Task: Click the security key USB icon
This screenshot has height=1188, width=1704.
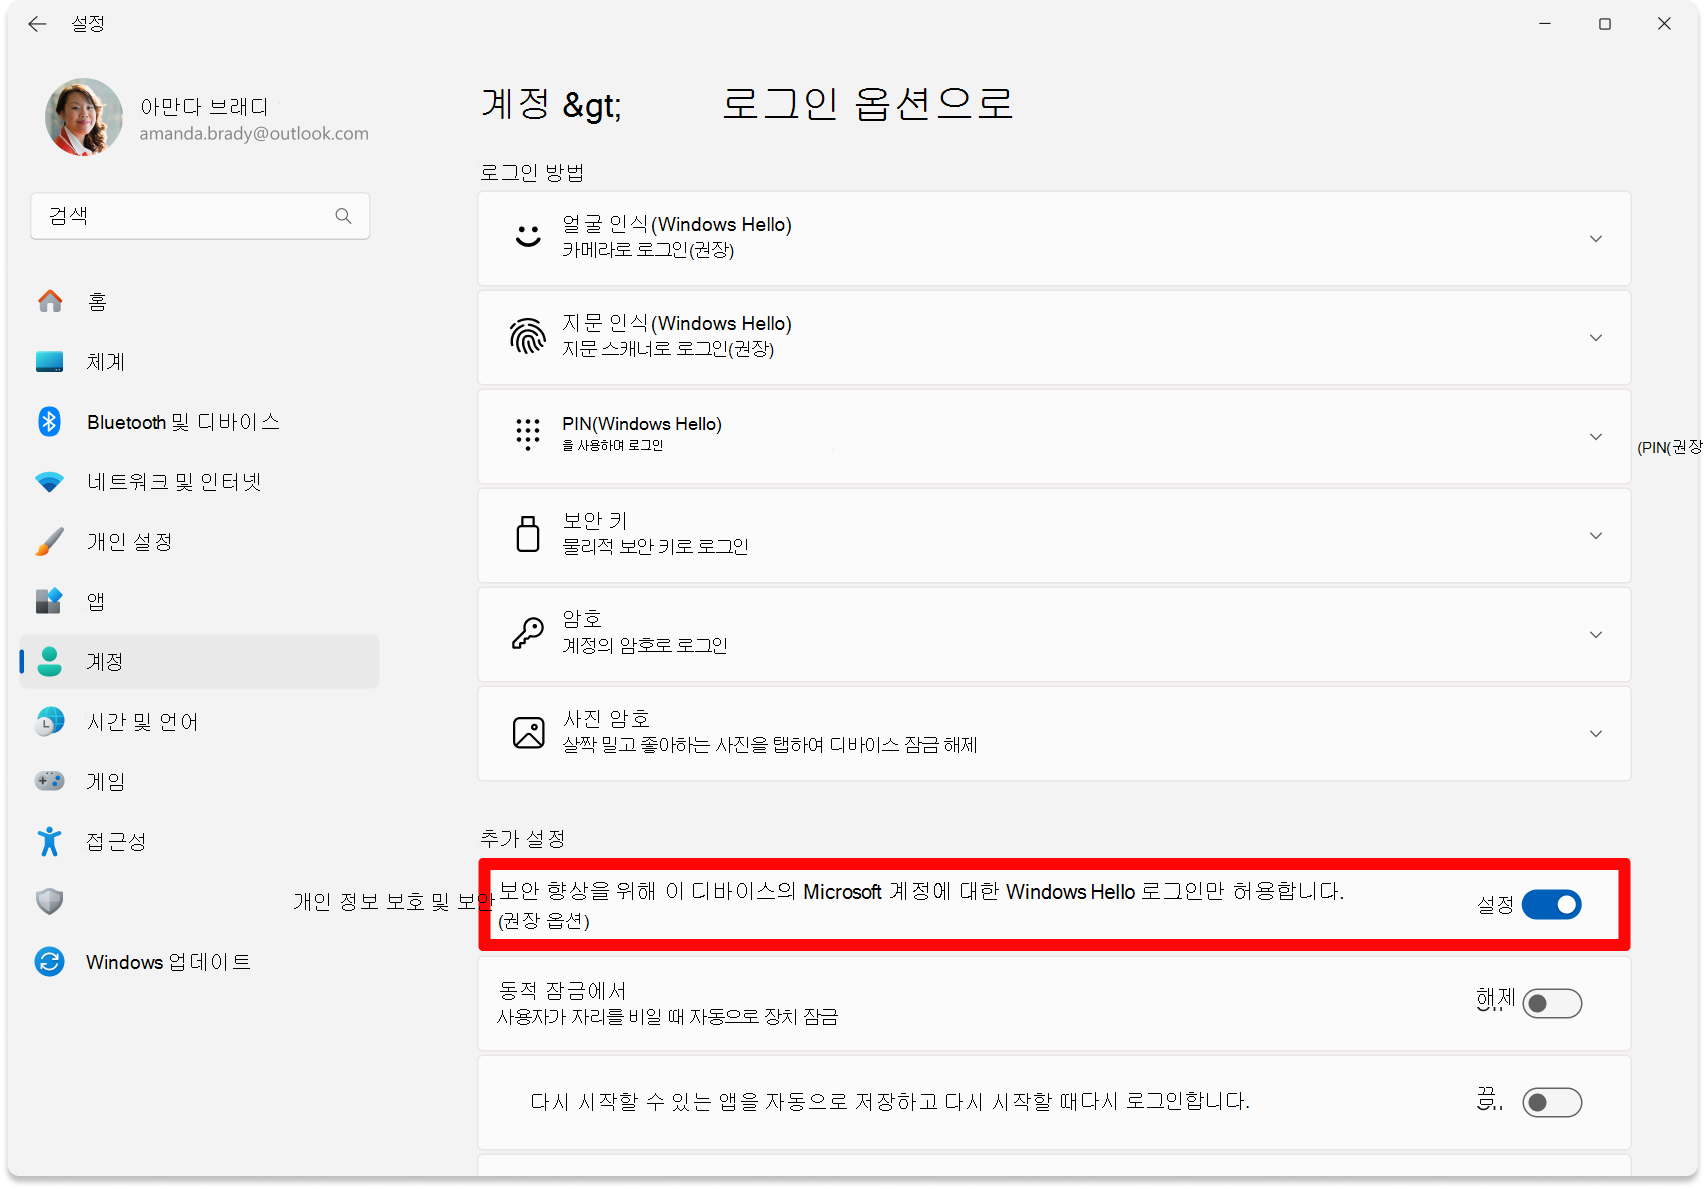Action: (528, 534)
